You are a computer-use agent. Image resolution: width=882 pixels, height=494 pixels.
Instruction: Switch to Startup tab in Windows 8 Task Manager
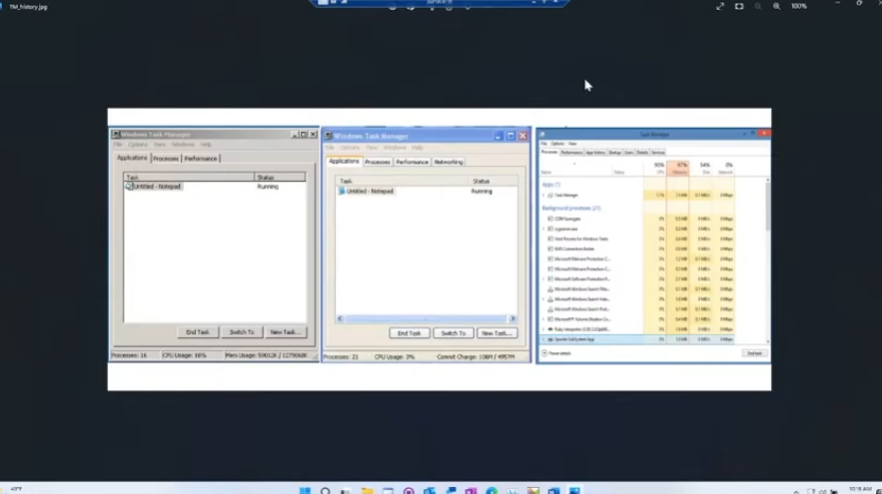click(615, 152)
